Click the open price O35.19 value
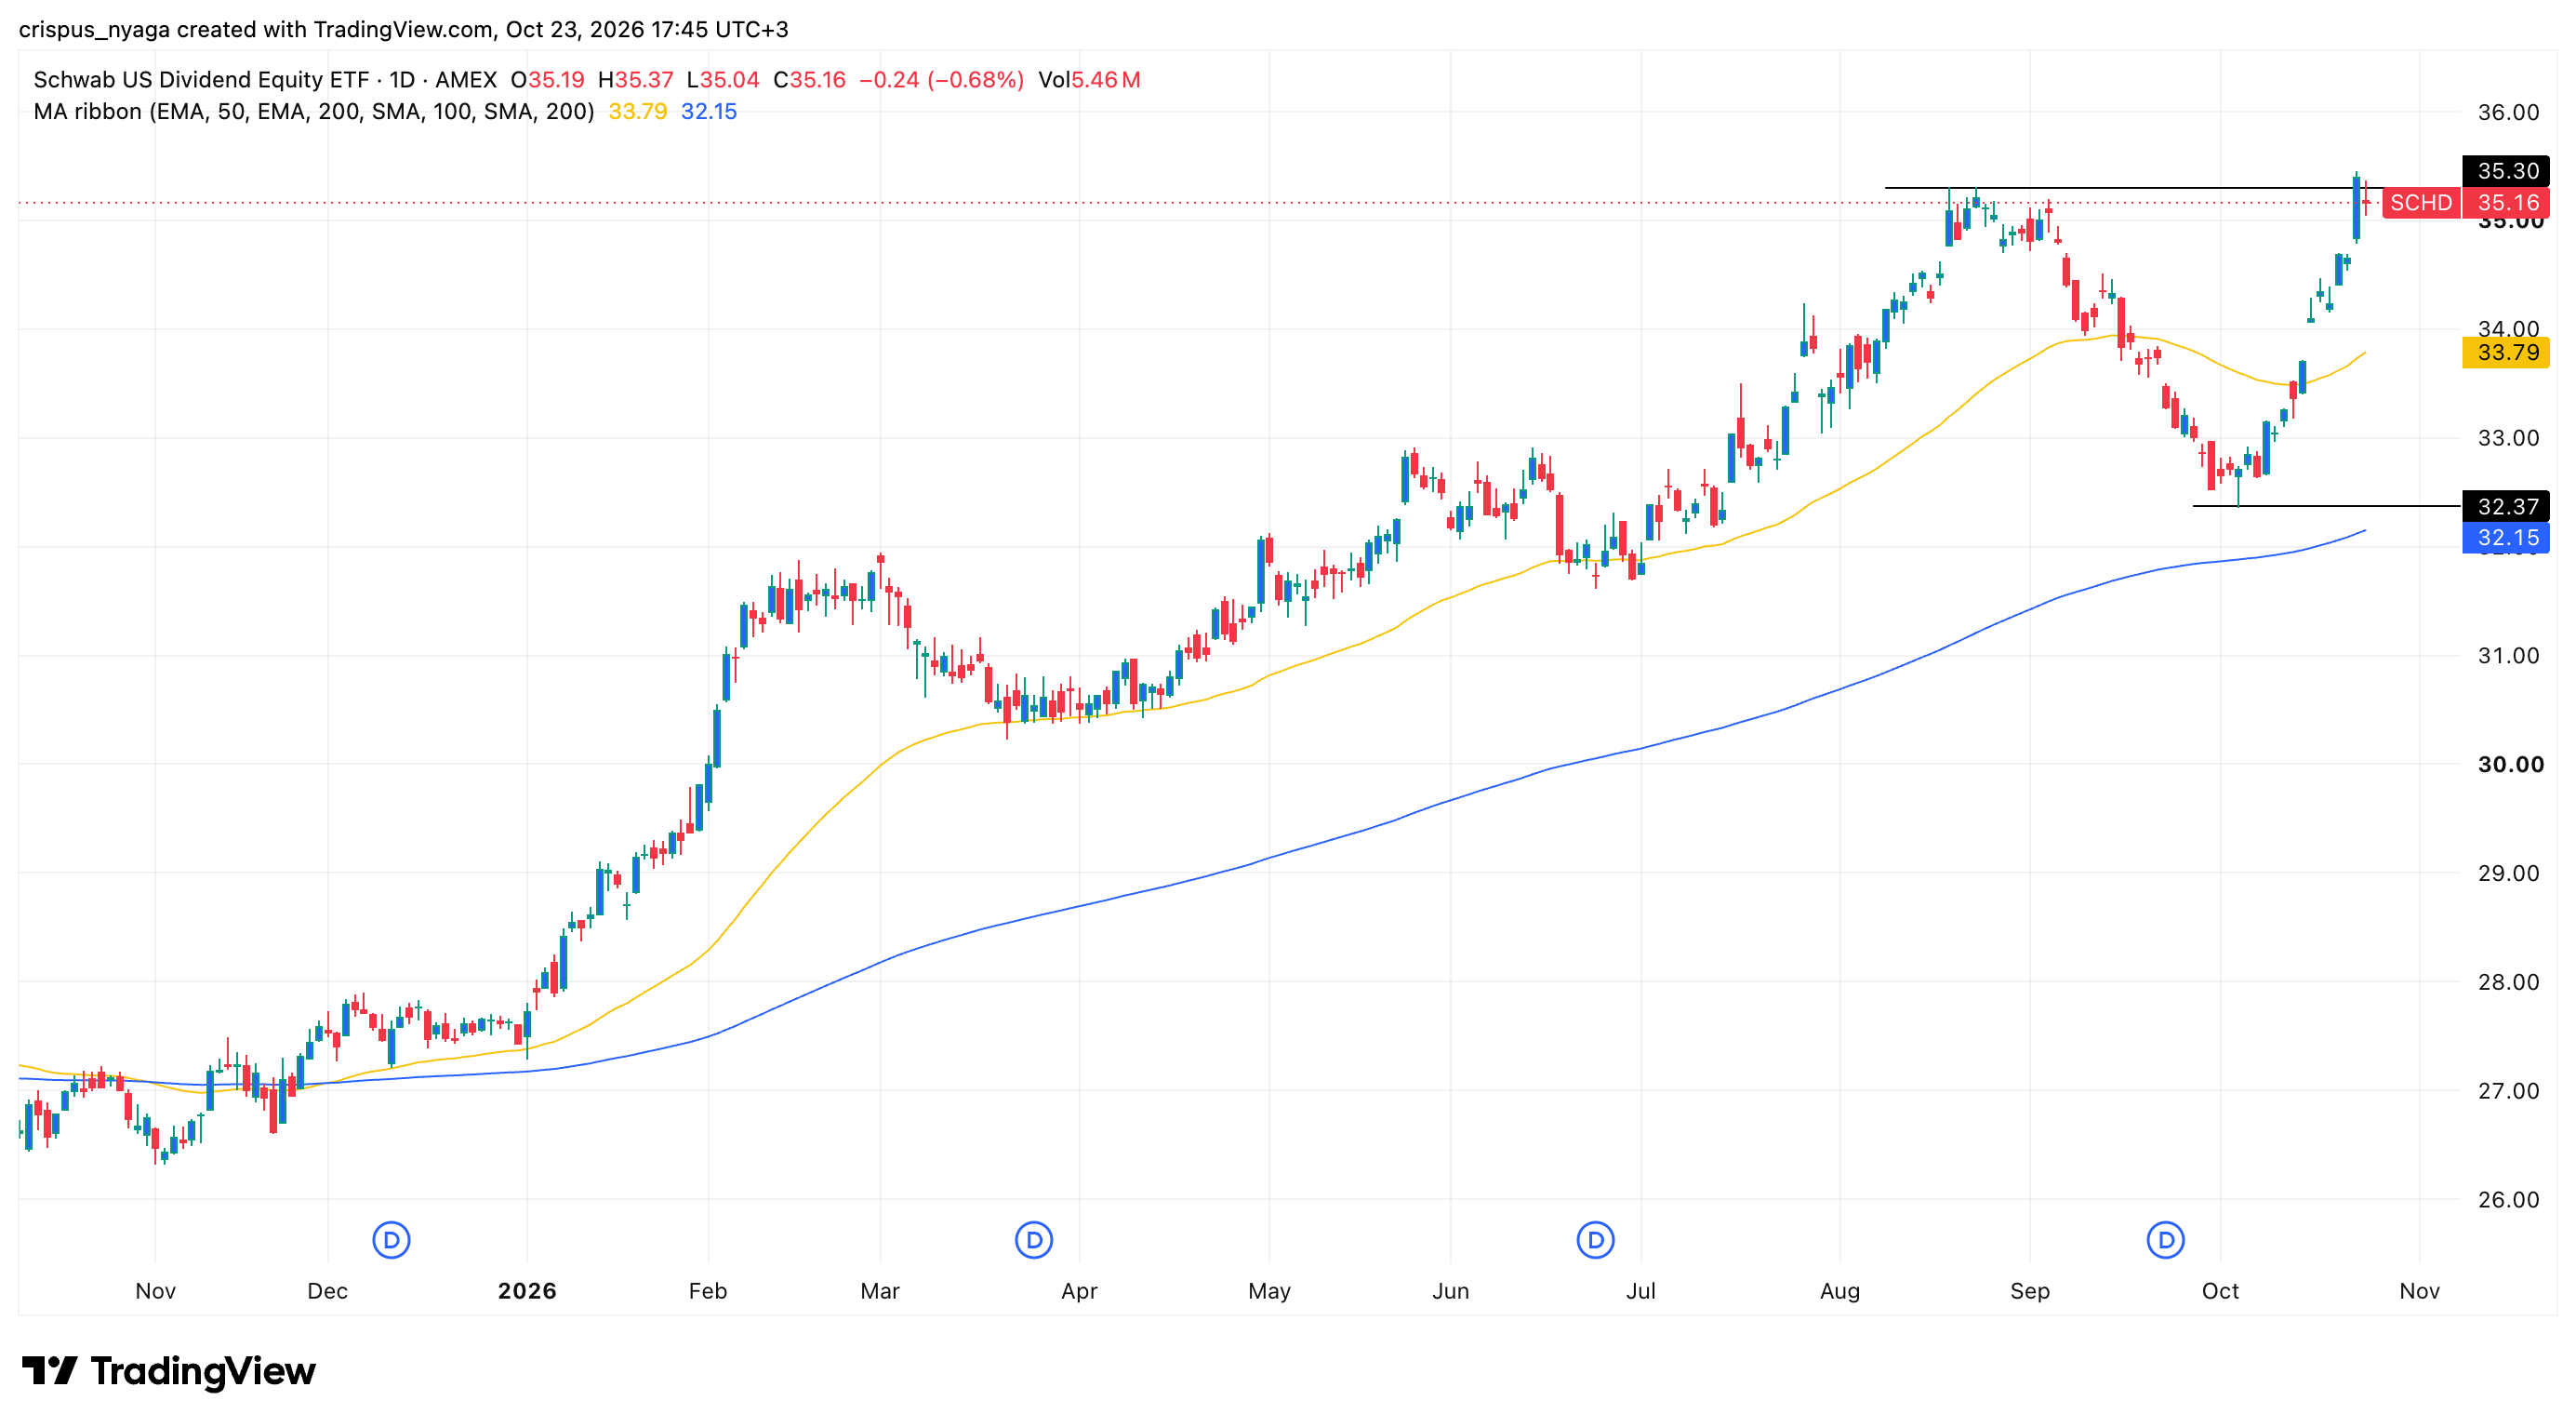The height and width of the screenshot is (1427, 2576). click(x=547, y=80)
